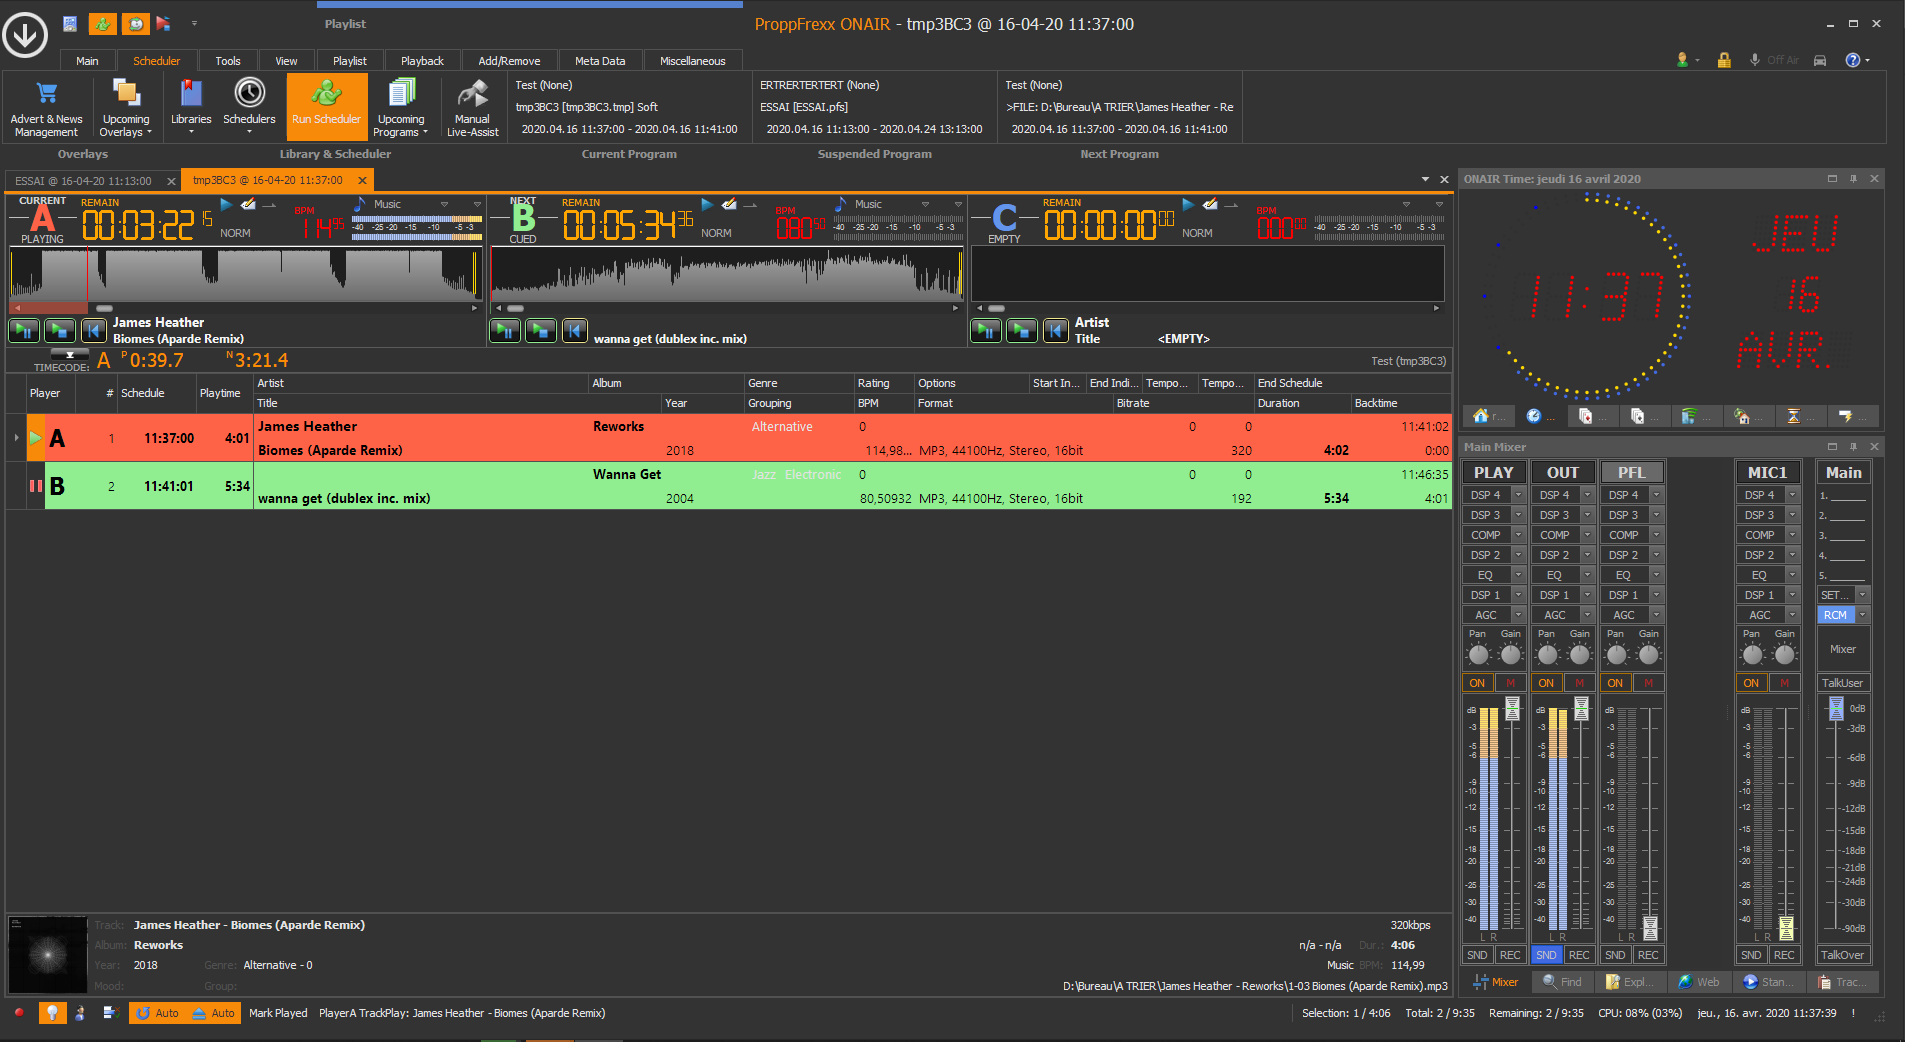
Task: Open Manual Live-Assist mode
Action: (472, 108)
